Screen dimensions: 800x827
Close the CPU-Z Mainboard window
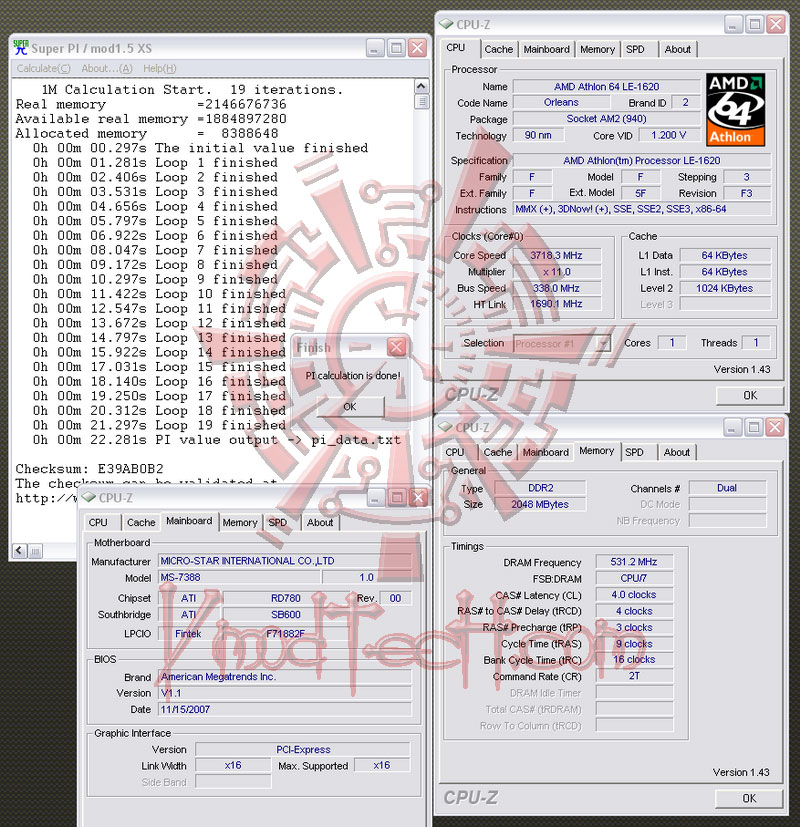tap(419, 497)
